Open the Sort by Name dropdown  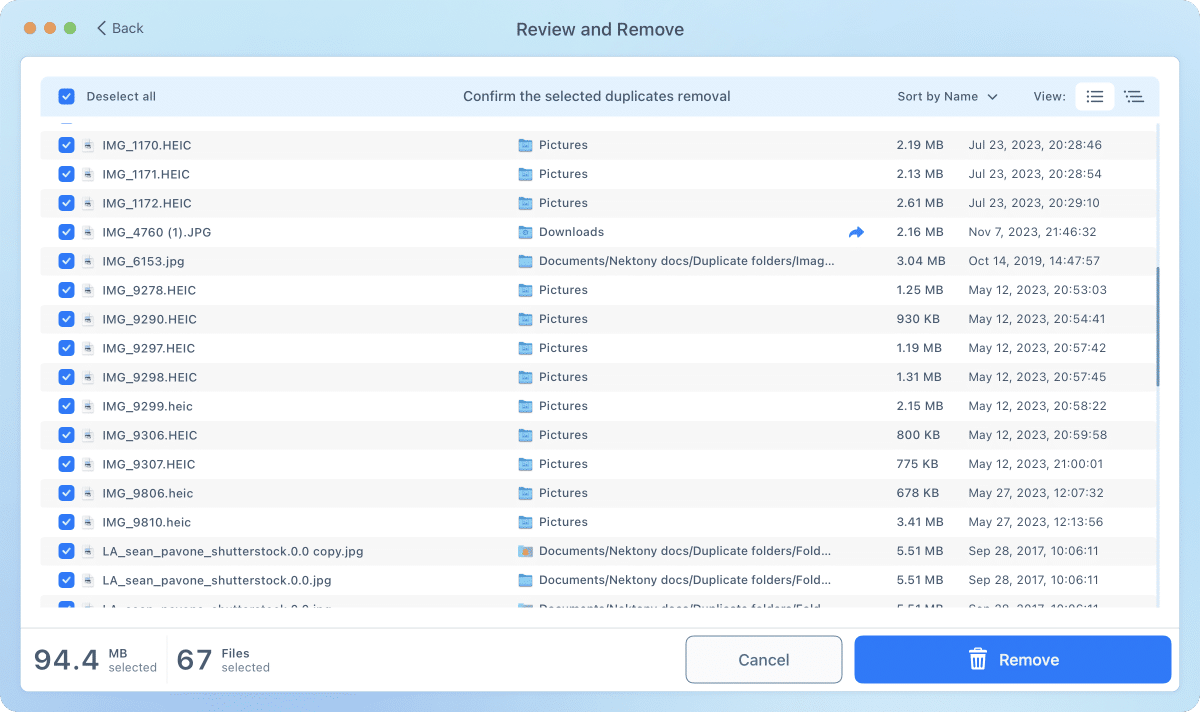click(x=947, y=97)
